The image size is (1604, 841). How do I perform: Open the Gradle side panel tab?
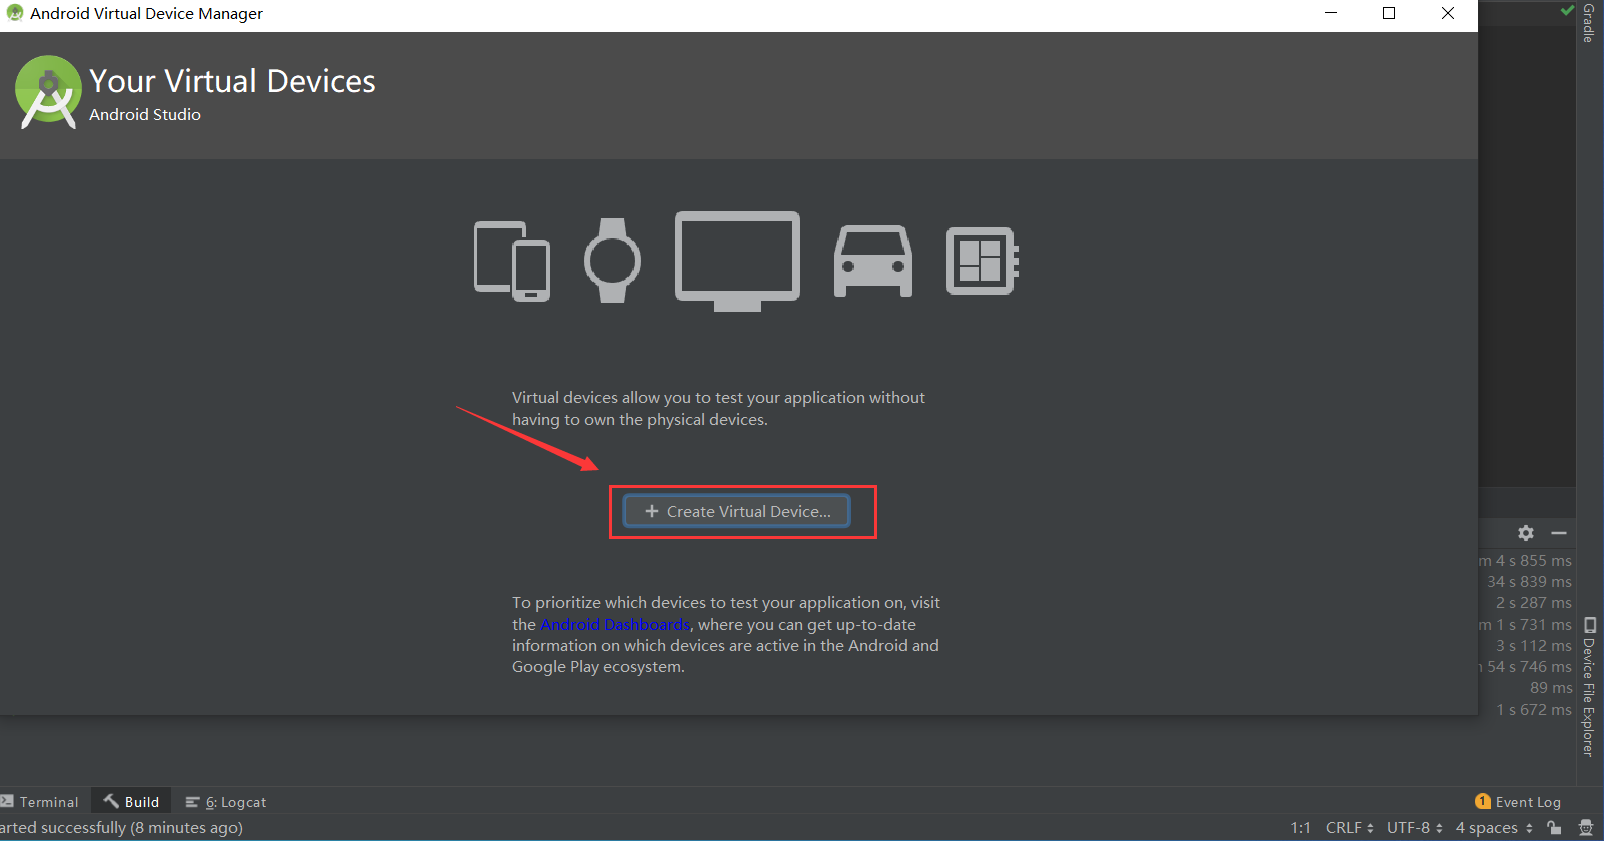tap(1588, 23)
